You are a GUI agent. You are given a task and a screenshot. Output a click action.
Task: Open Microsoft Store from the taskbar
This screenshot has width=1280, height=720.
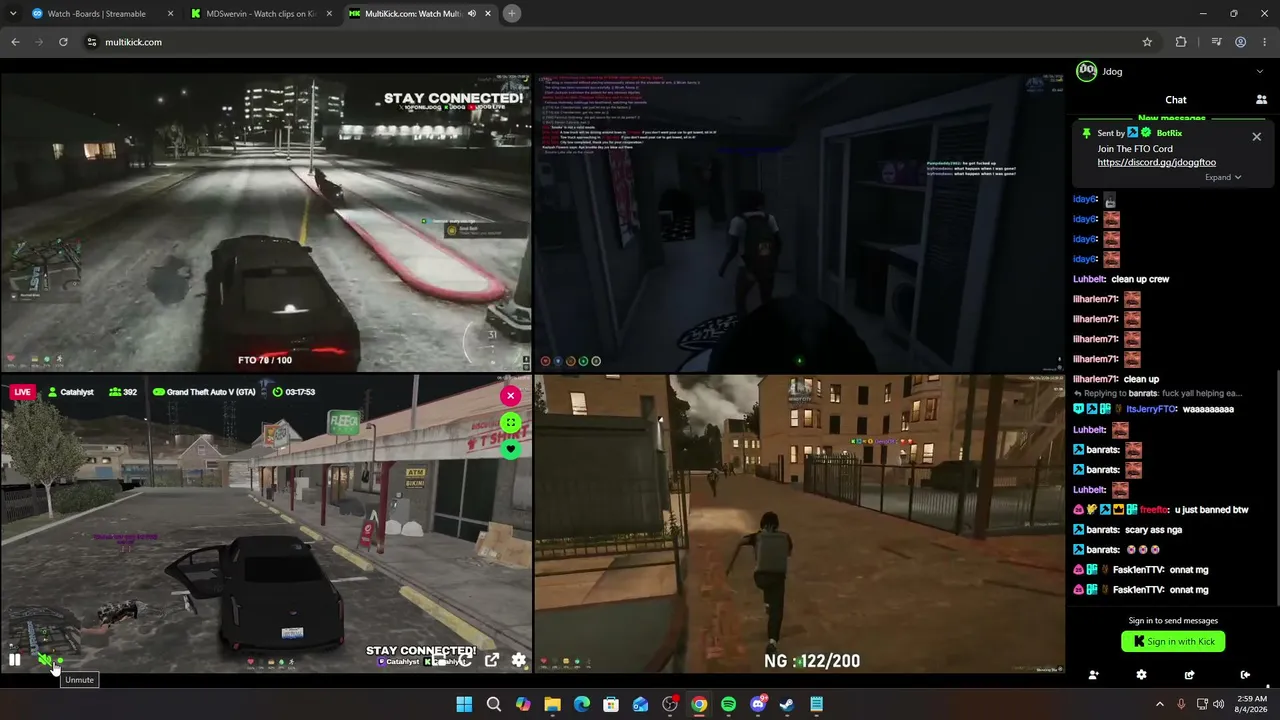pyautogui.click(x=611, y=704)
